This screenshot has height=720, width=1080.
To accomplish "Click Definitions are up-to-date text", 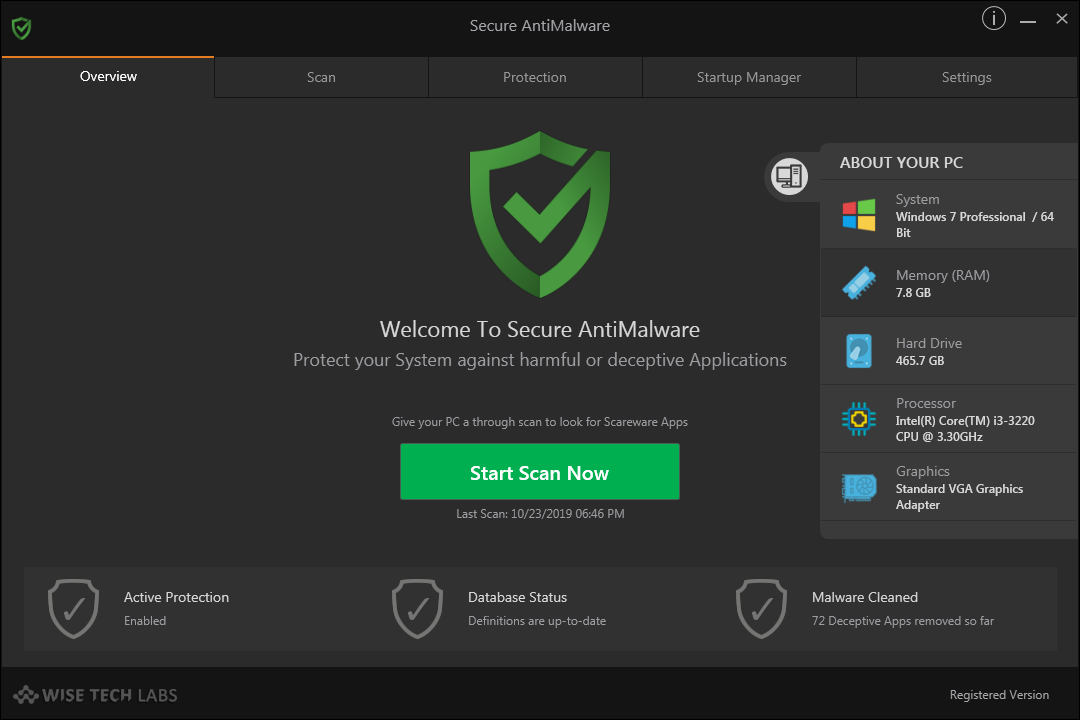I will click(x=537, y=621).
